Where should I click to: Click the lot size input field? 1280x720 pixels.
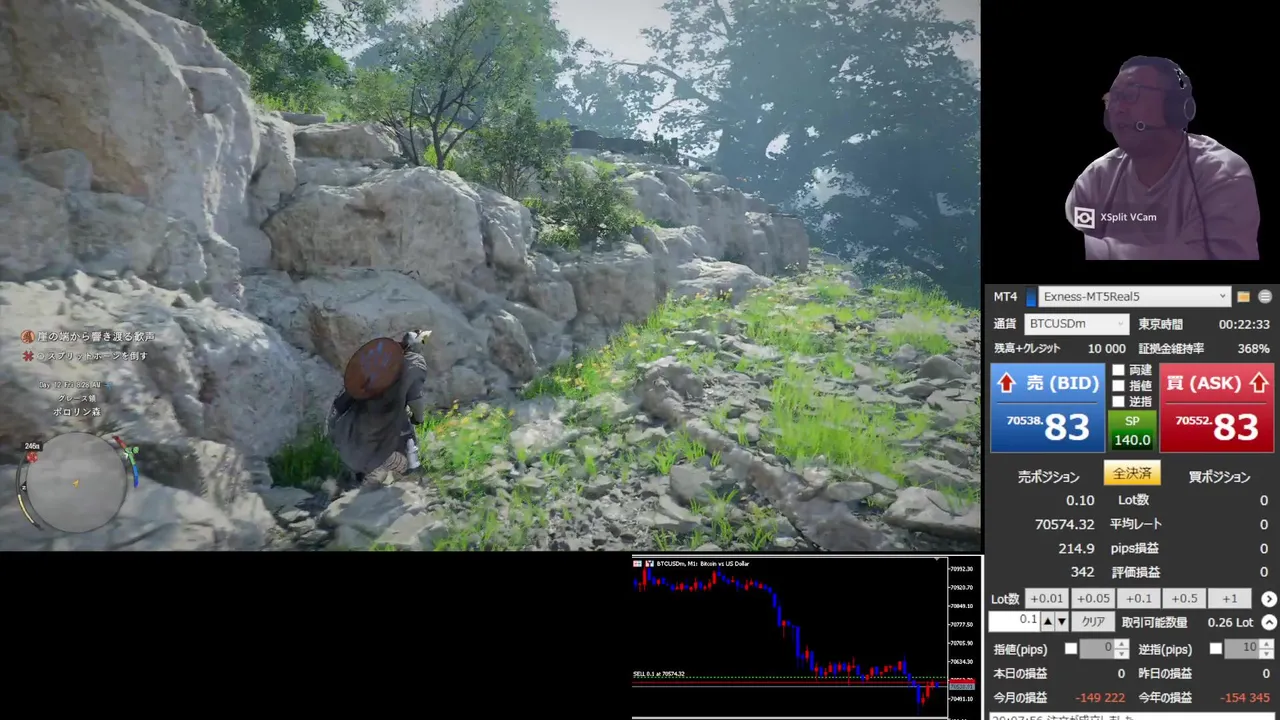click(x=1014, y=621)
